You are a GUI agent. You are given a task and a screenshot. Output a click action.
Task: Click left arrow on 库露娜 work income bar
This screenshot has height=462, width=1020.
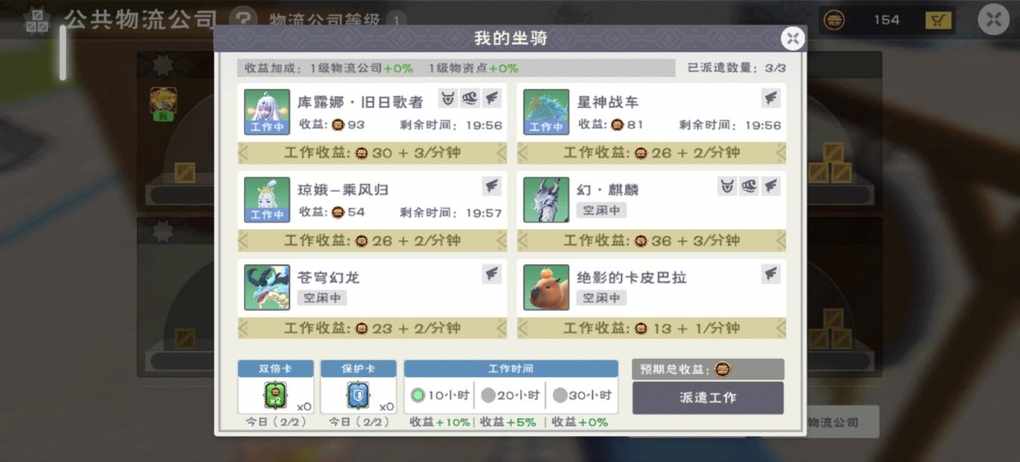(243, 153)
